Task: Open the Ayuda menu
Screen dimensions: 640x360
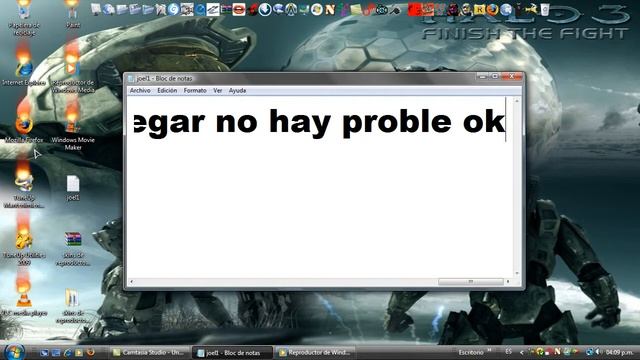Action: pyautogui.click(x=237, y=91)
